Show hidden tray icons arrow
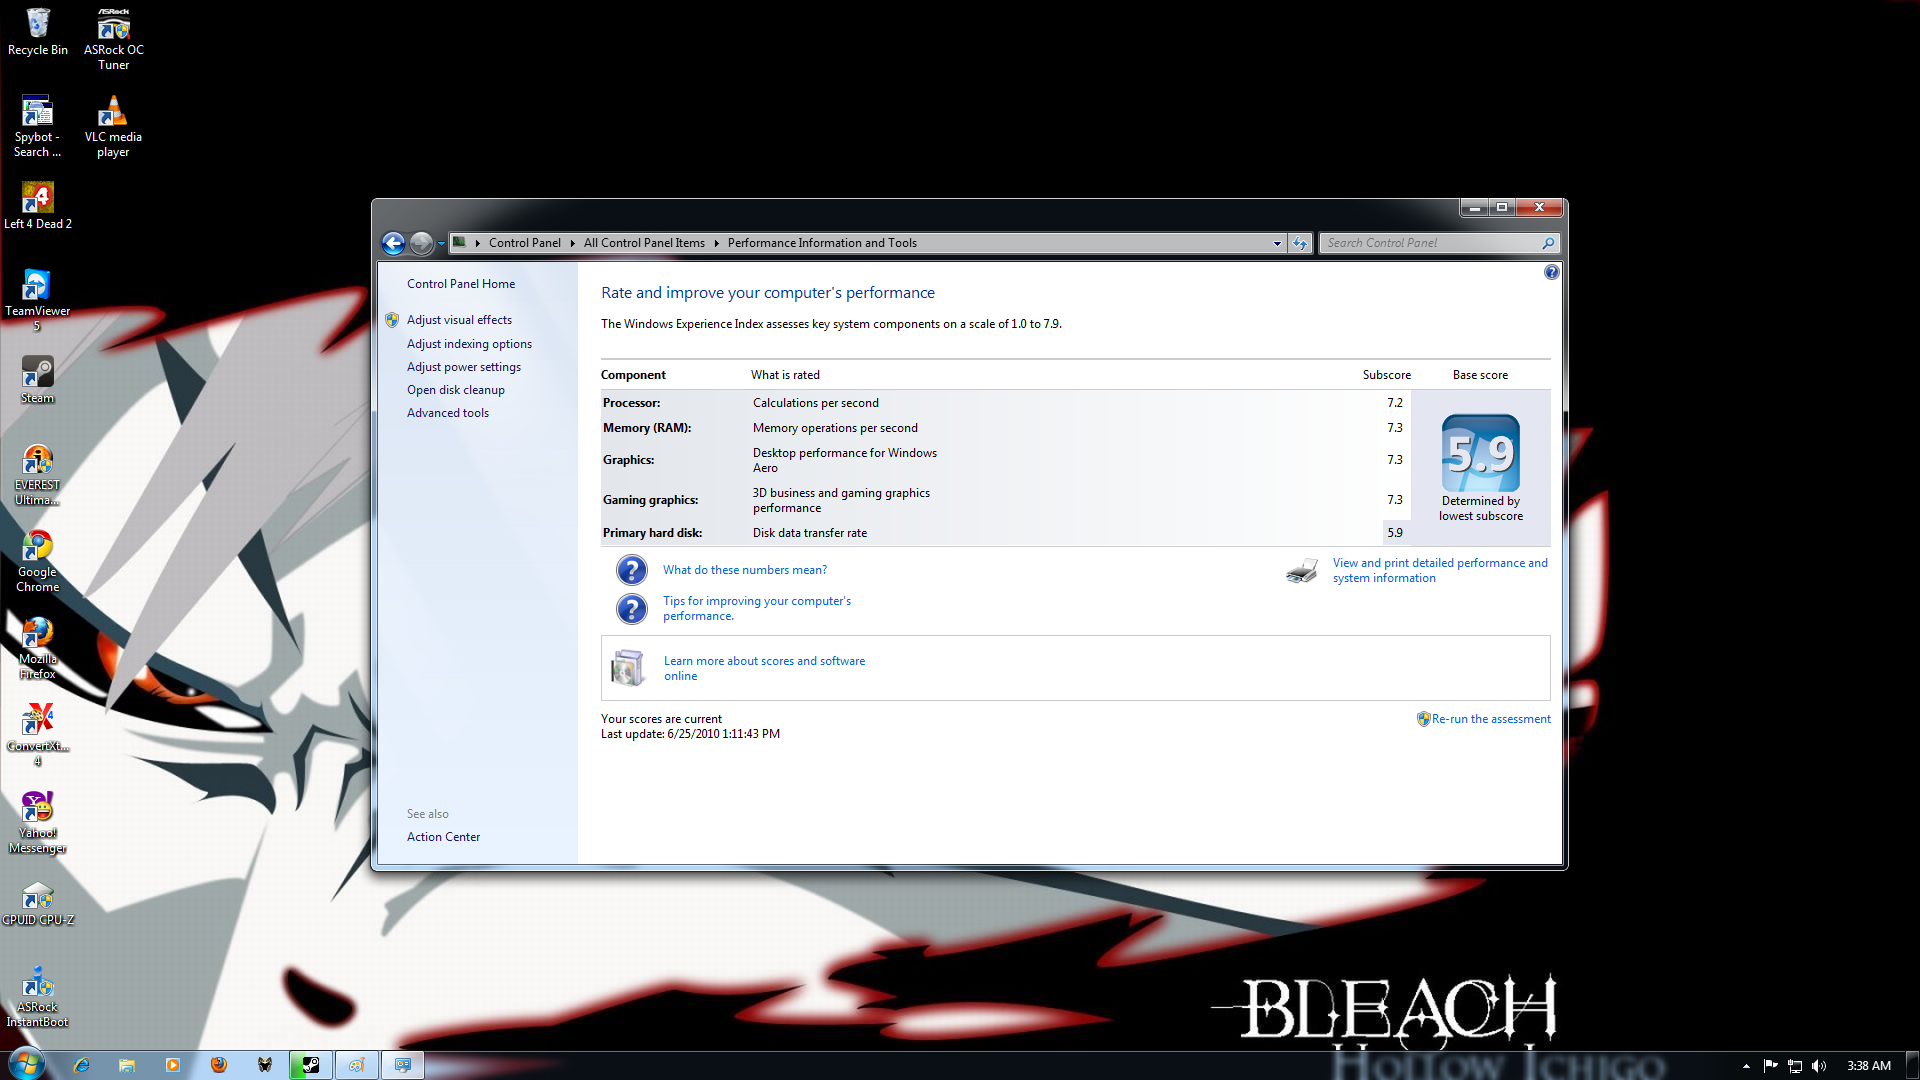The width and height of the screenshot is (1920, 1080). click(x=1746, y=1066)
